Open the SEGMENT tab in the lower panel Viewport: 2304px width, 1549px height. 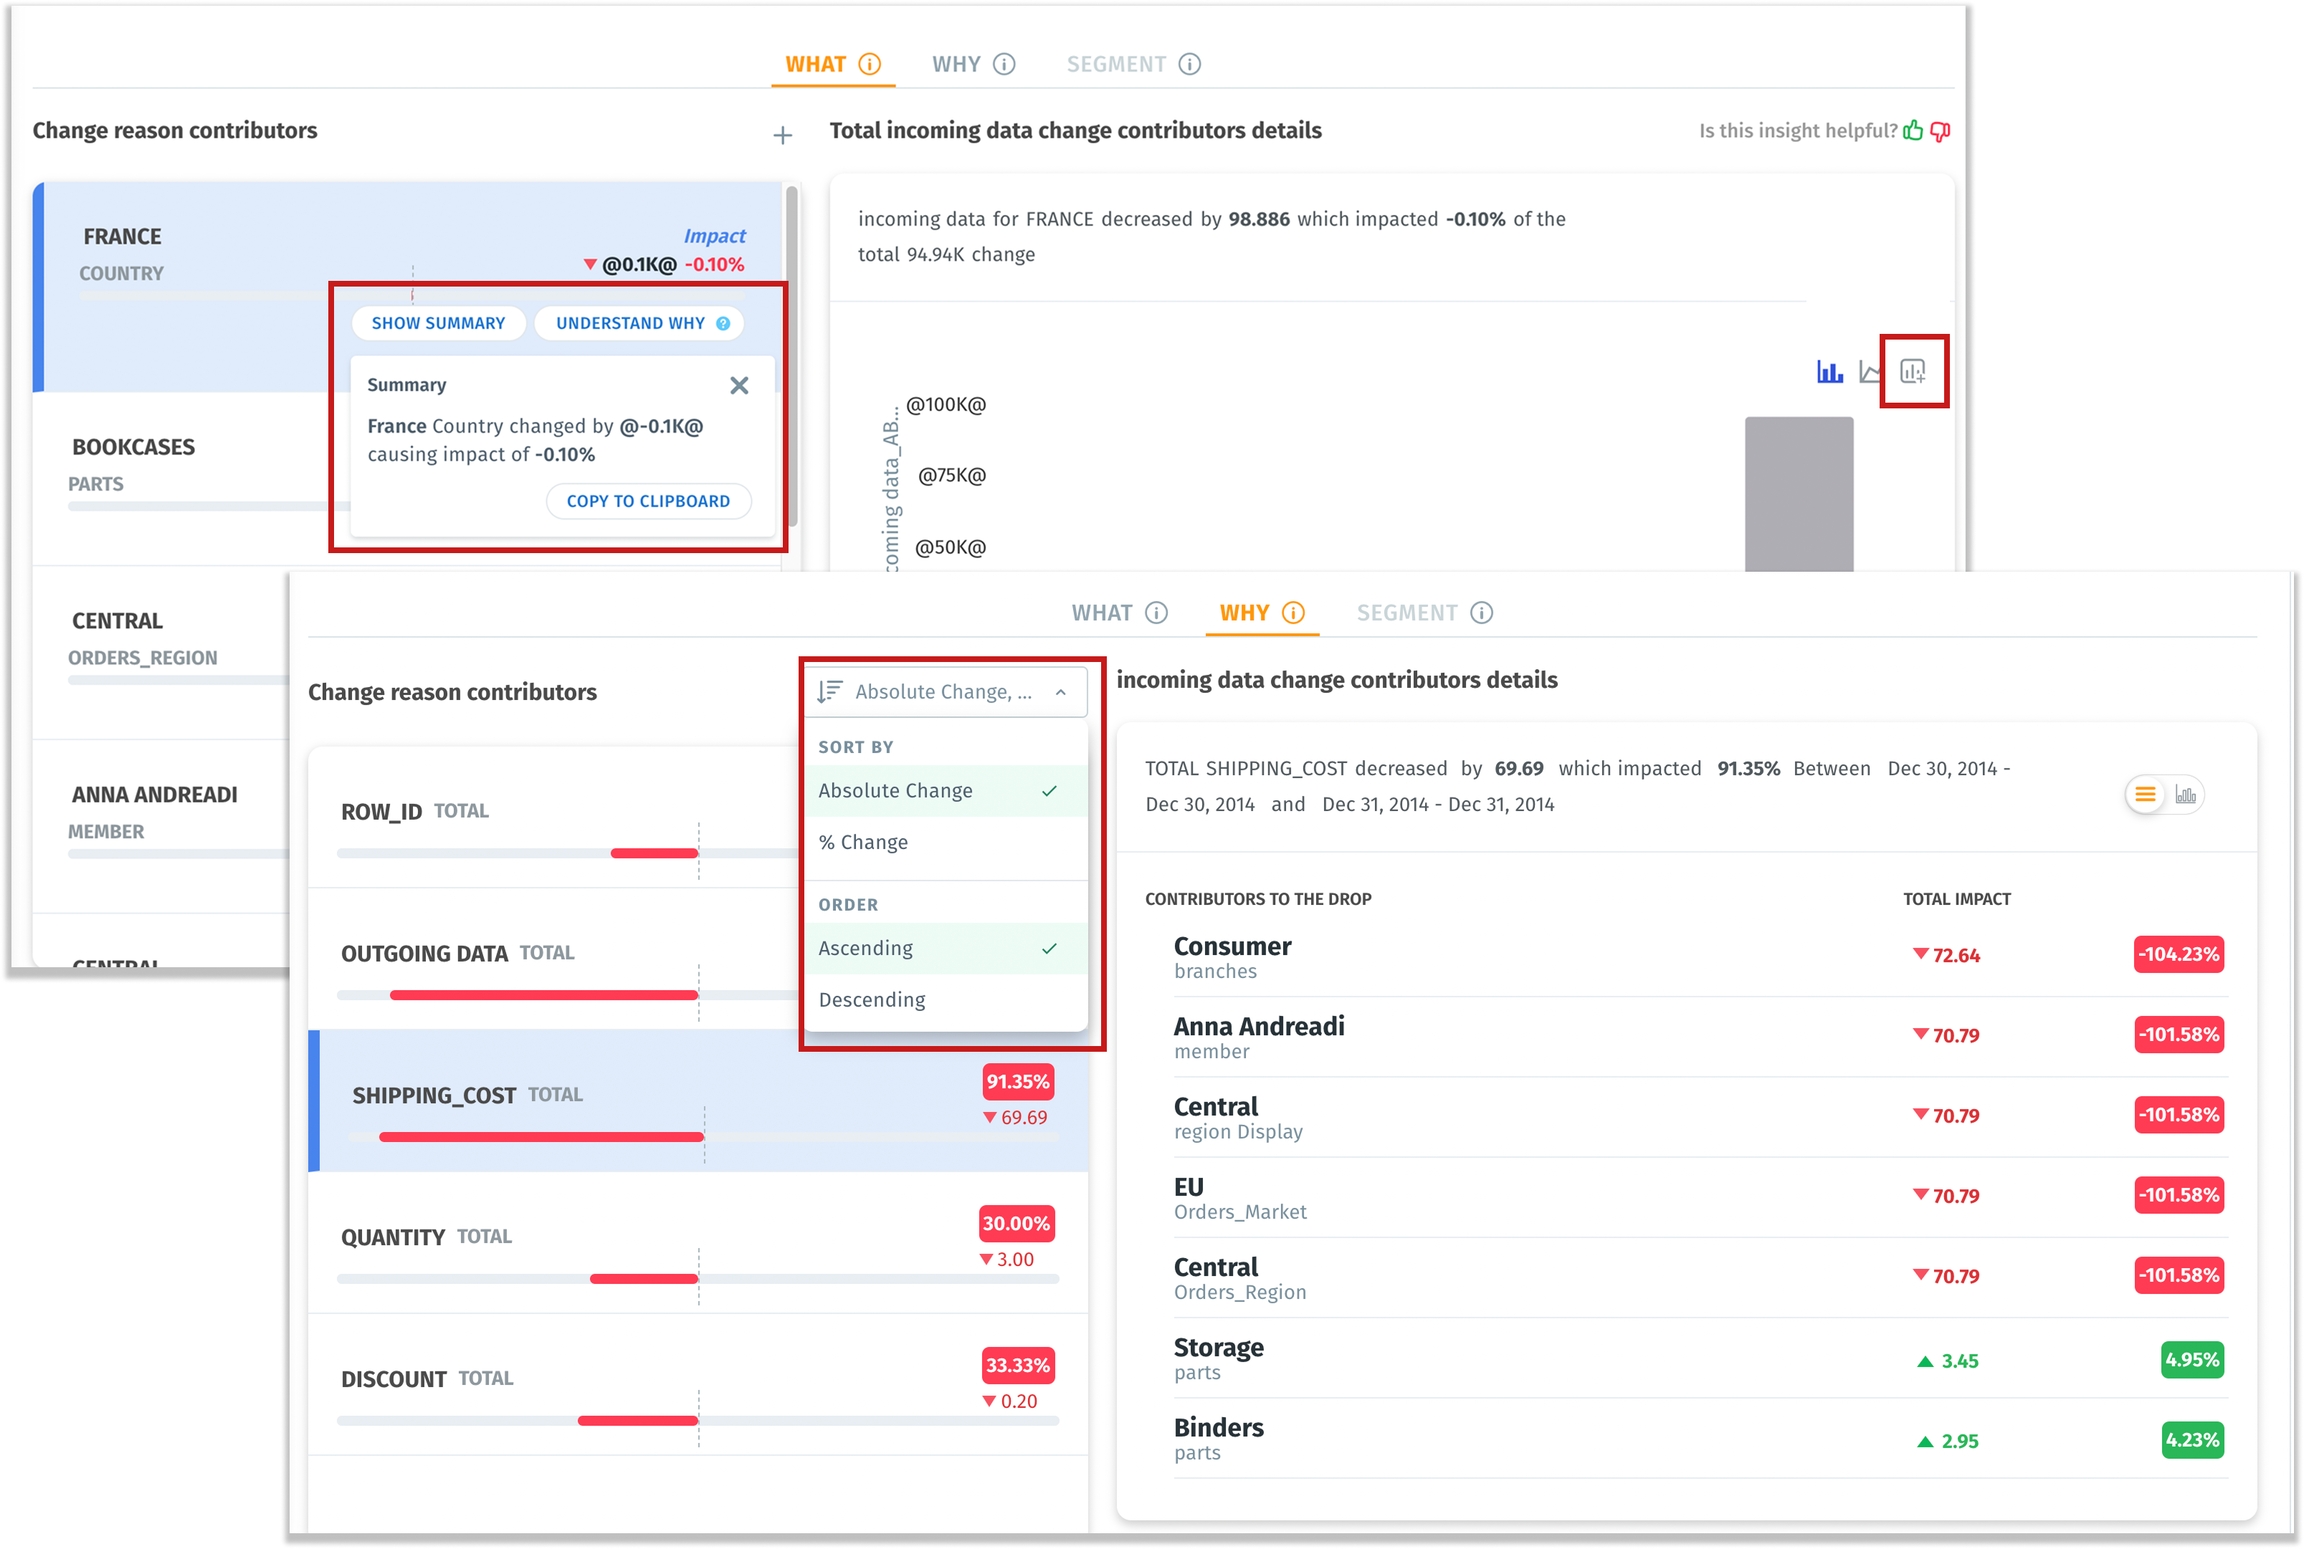tap(1406, 613)
